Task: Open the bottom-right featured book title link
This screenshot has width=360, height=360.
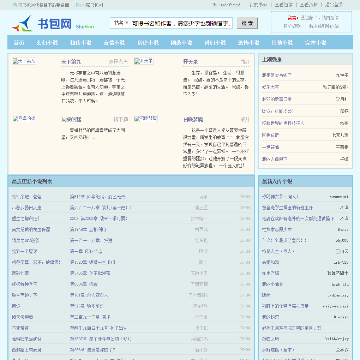Action: pos(193,119)
